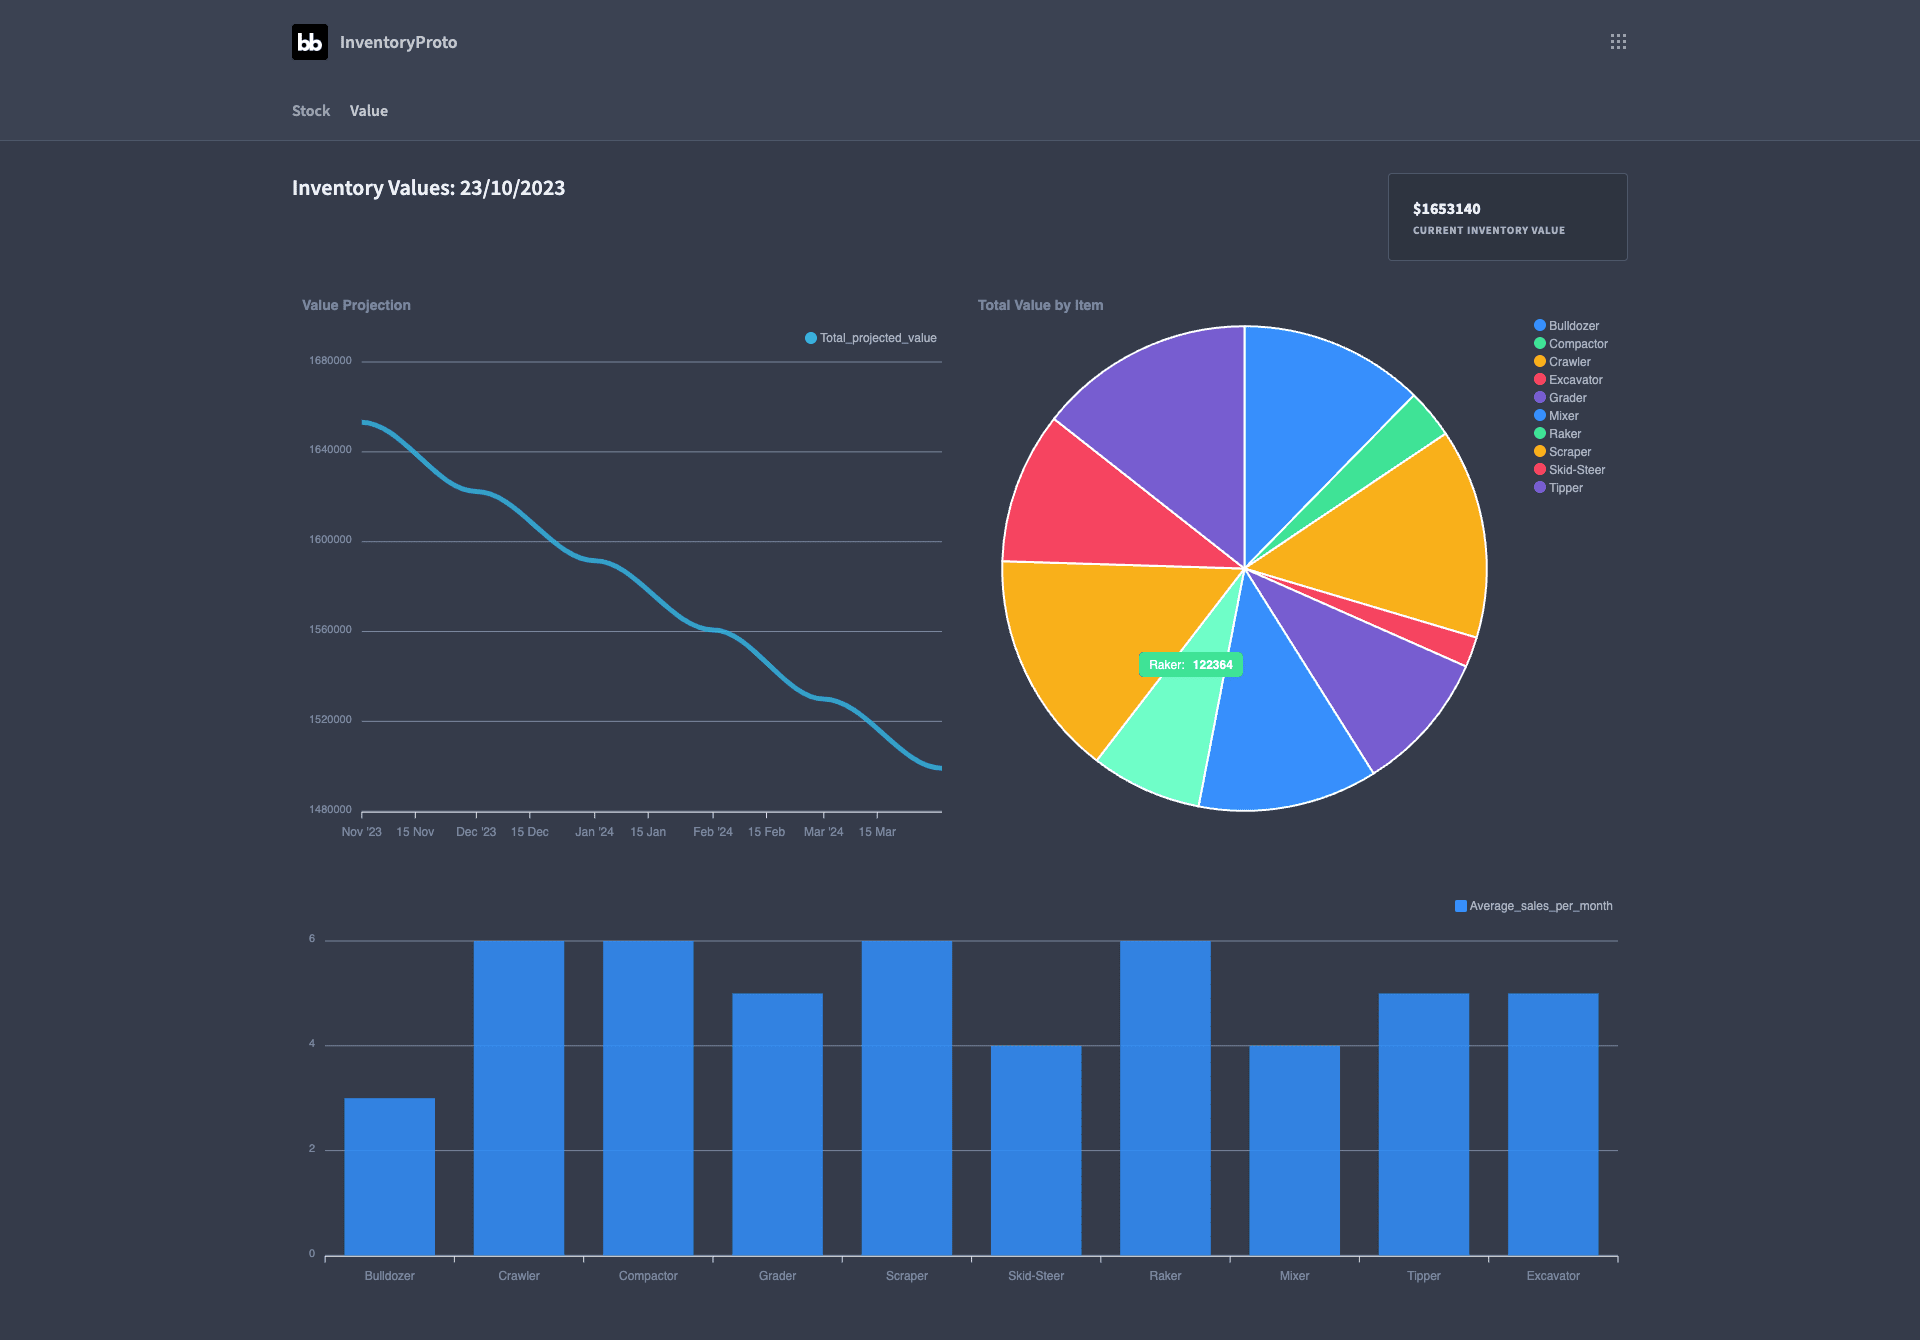Toggle Compactor in the pie chart legend
The image size is (1920, 1340).
click(1571, 344)
